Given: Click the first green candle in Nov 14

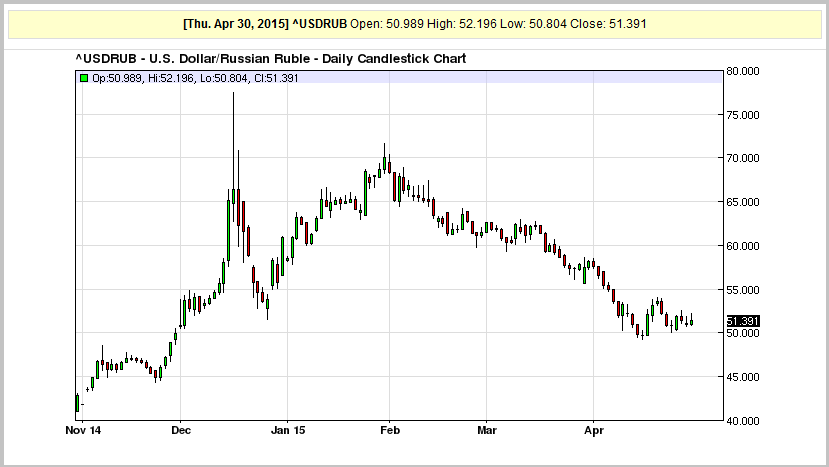Looking at the screenshot, I should 77,403.
